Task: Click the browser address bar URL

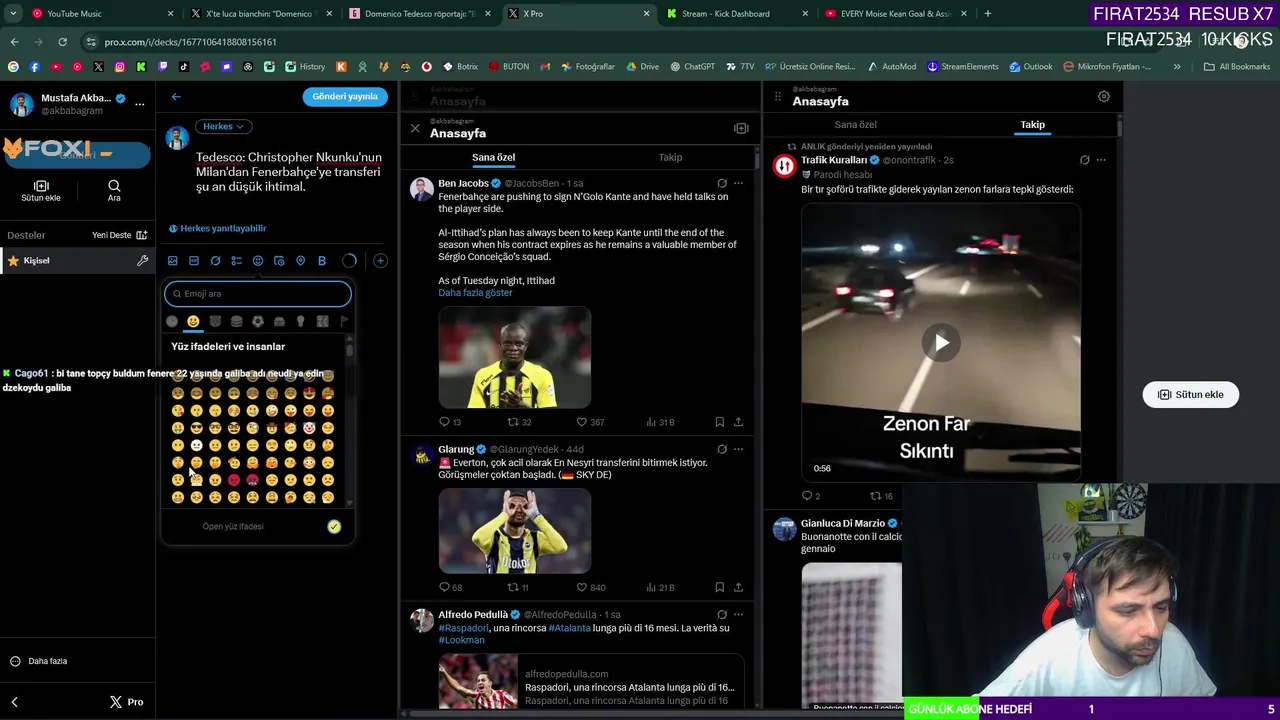Action: [x=190, y=42]
